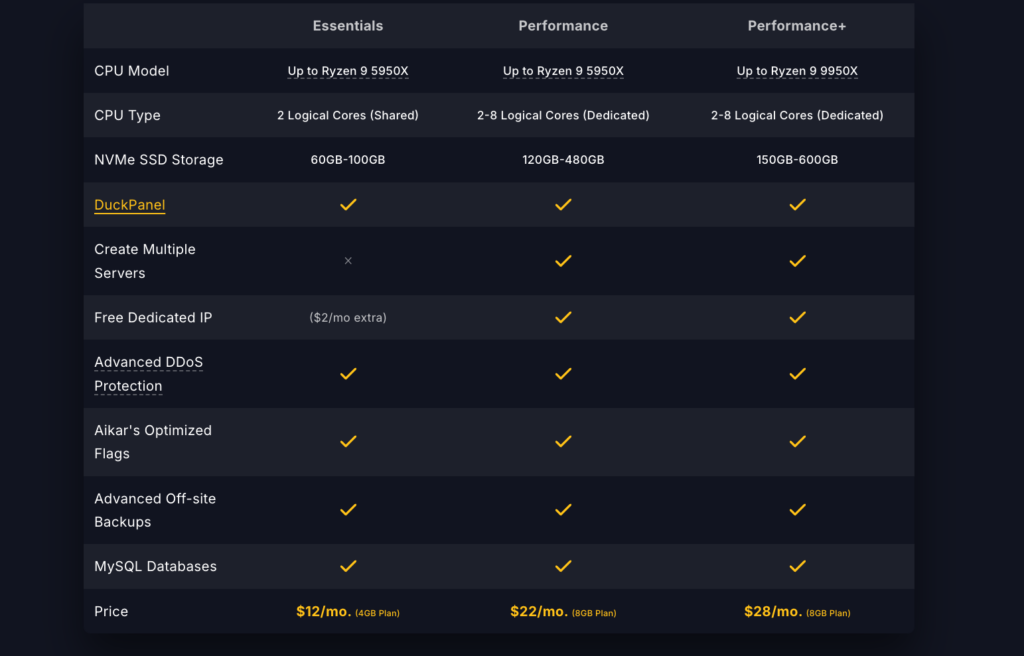Screen dimensions: 1024x656
Task: Click Performance+ MySQL Databases checkmark
Action: 797,566
